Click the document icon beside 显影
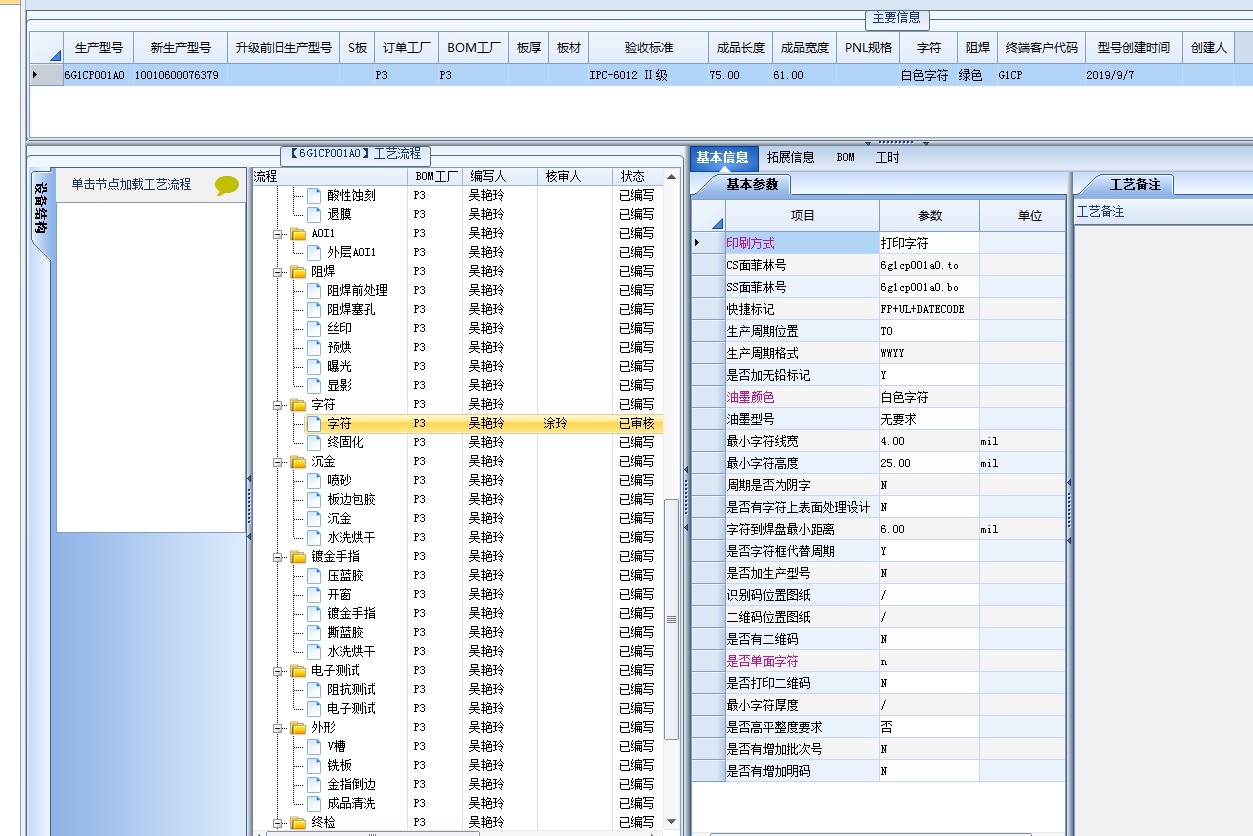Viewport: 1253px width, 836px height. point(314,385)
